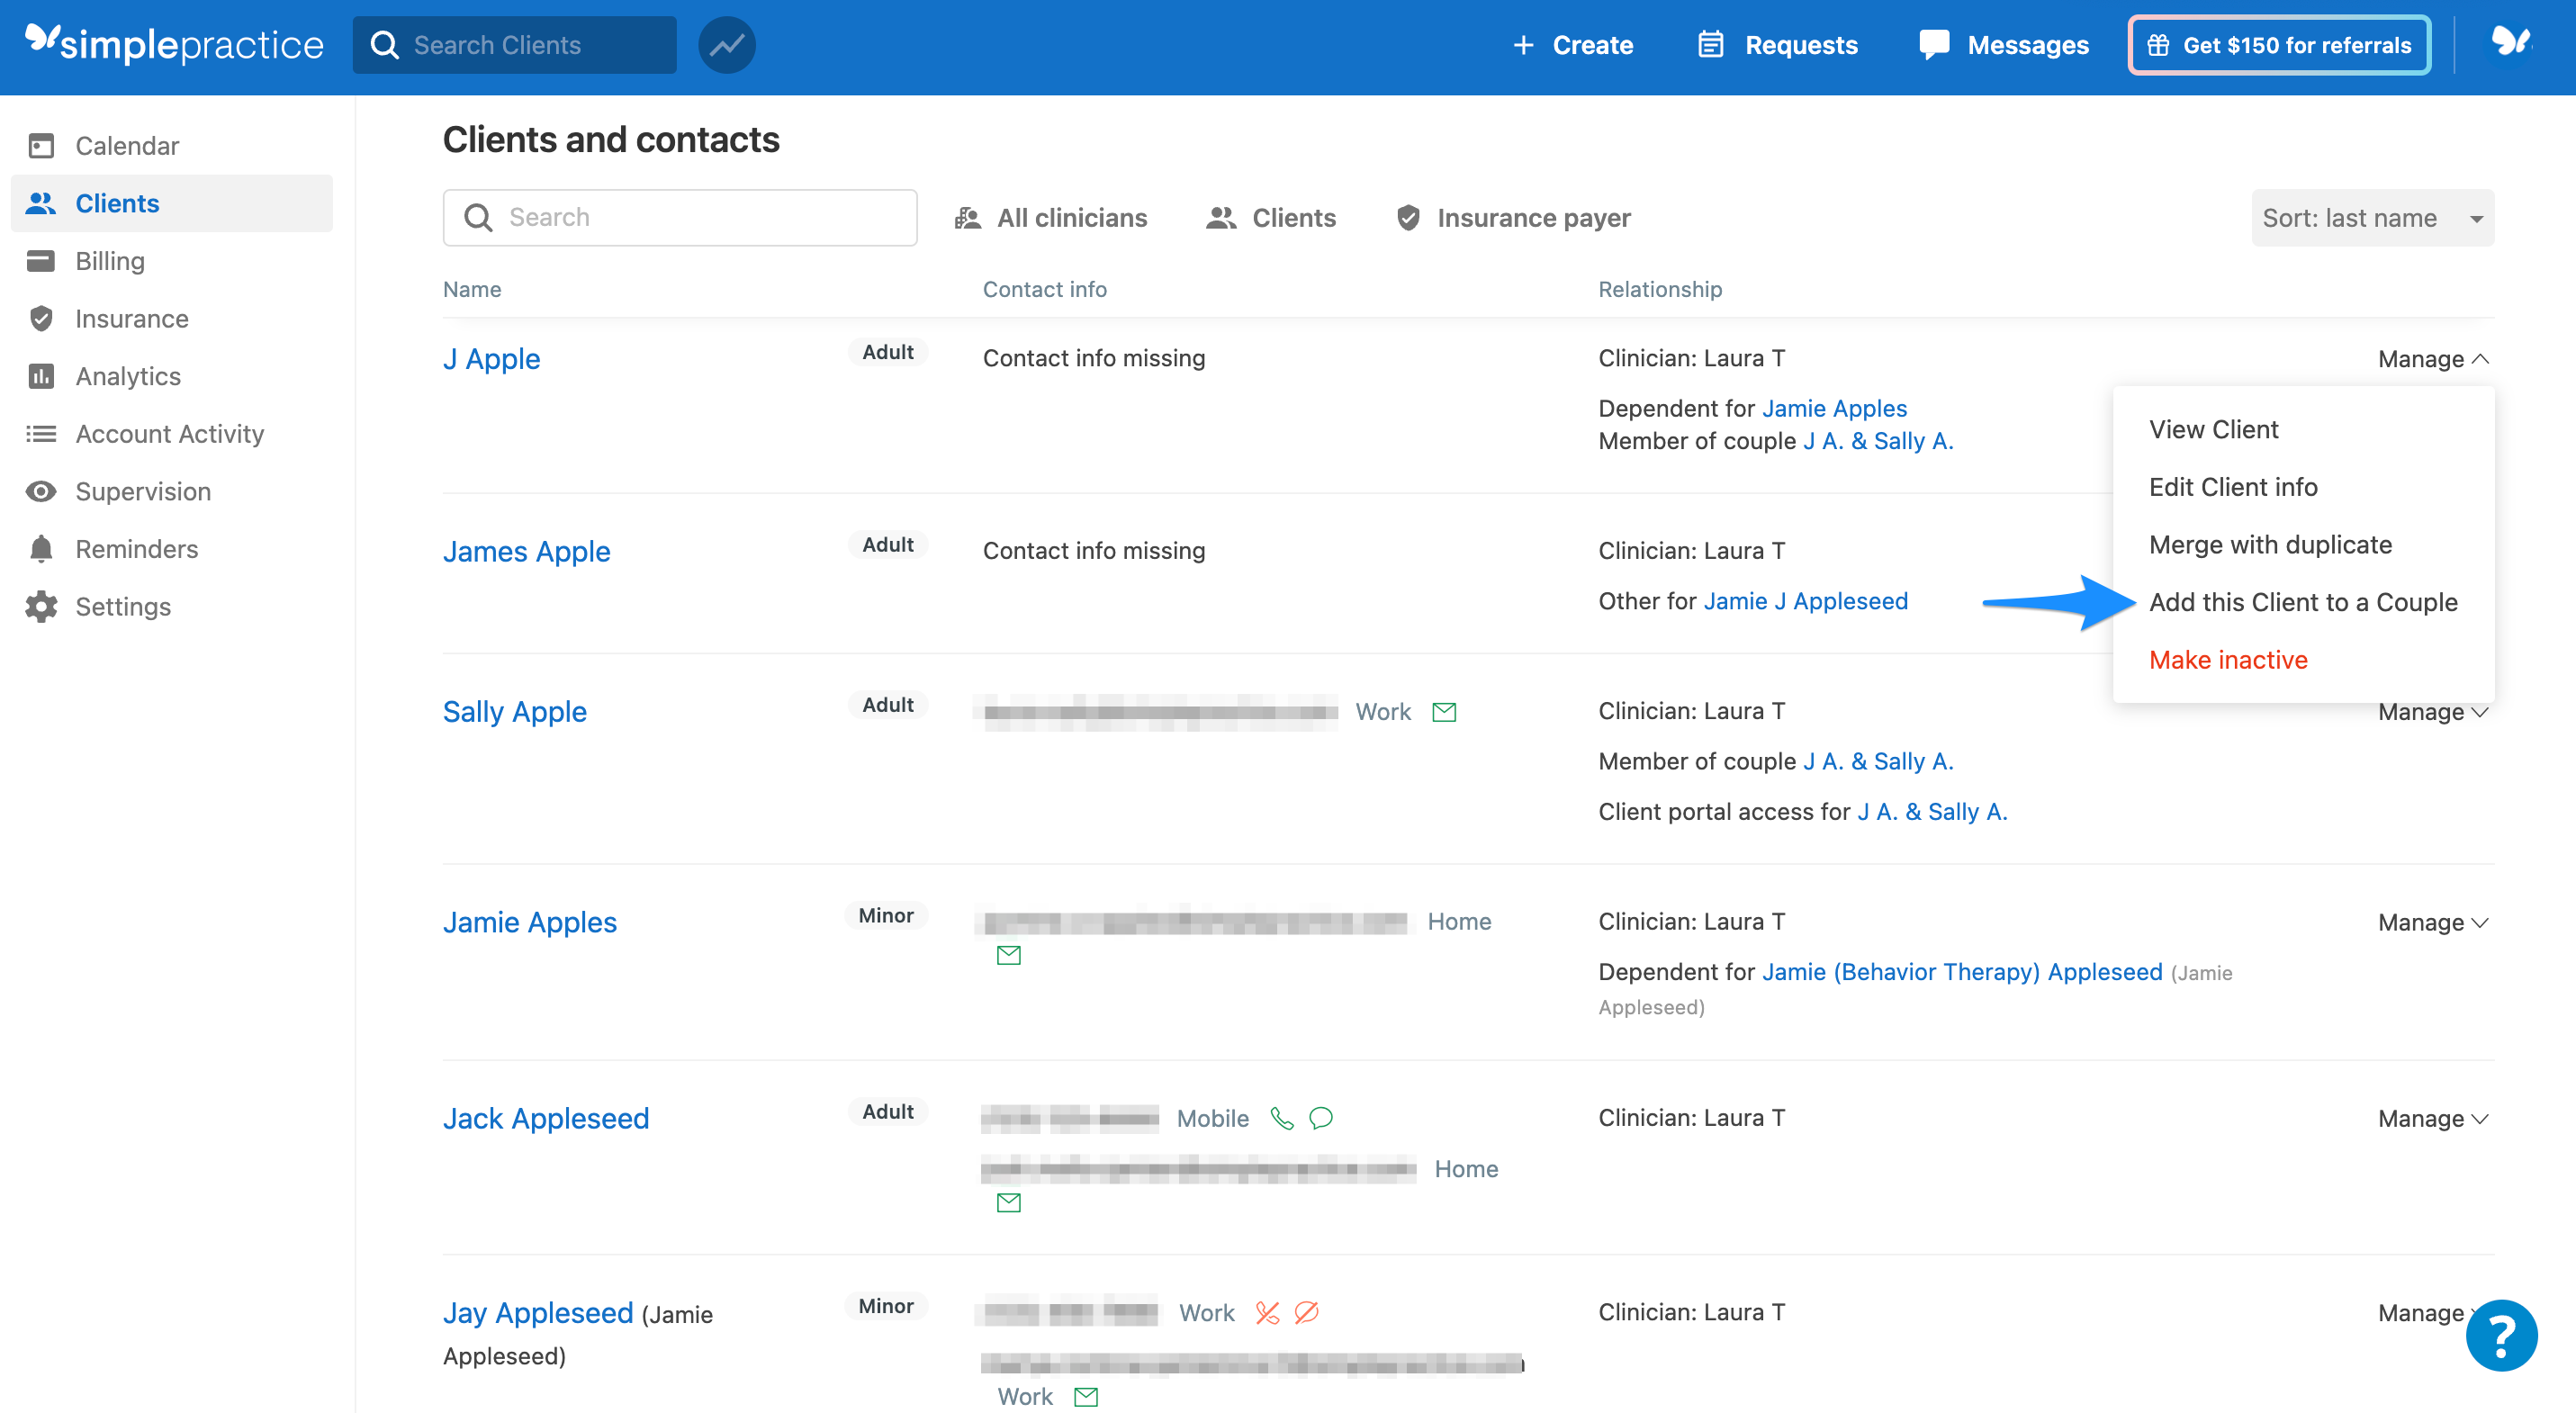Screen dimensions: 2576x1413
Task: Open Requests via the clipboard icon
Action: pyautogui.click(x=1710, y=44)
